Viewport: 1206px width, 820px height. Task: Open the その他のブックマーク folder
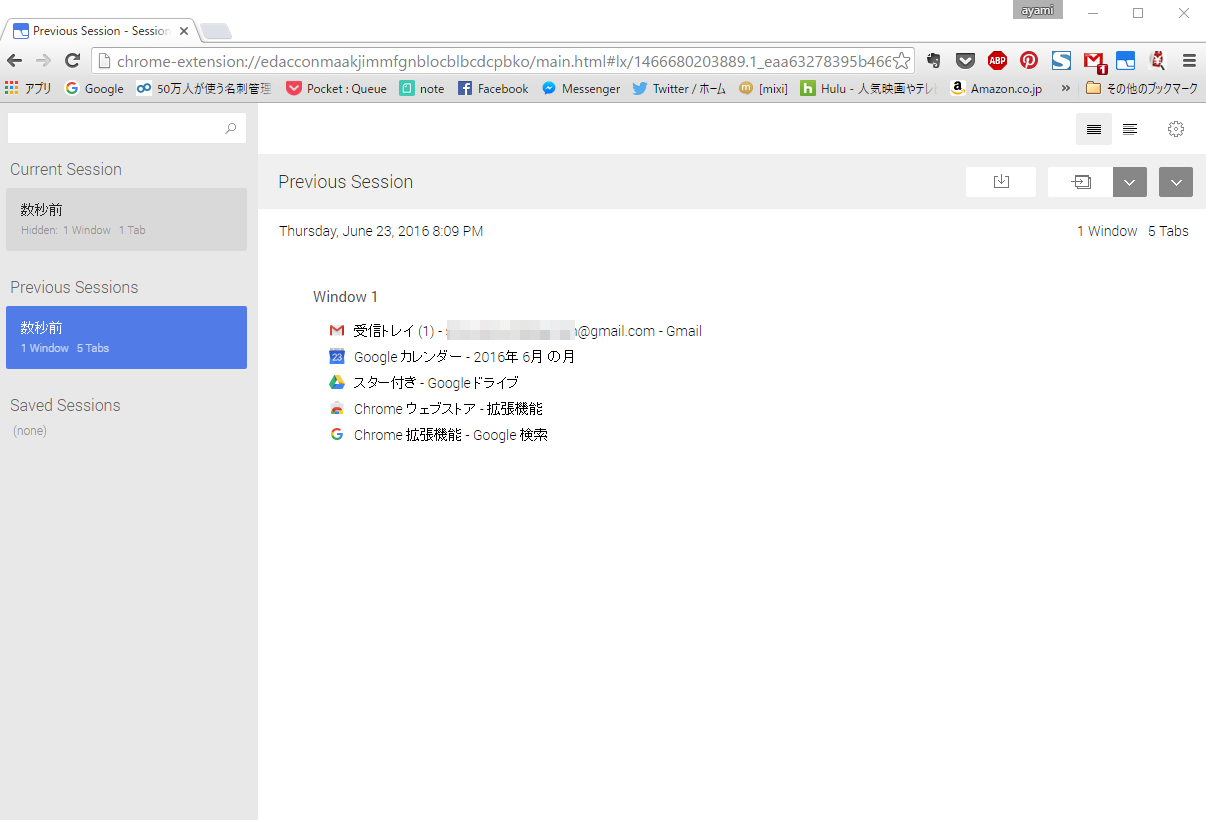(x=1141, y=88)
